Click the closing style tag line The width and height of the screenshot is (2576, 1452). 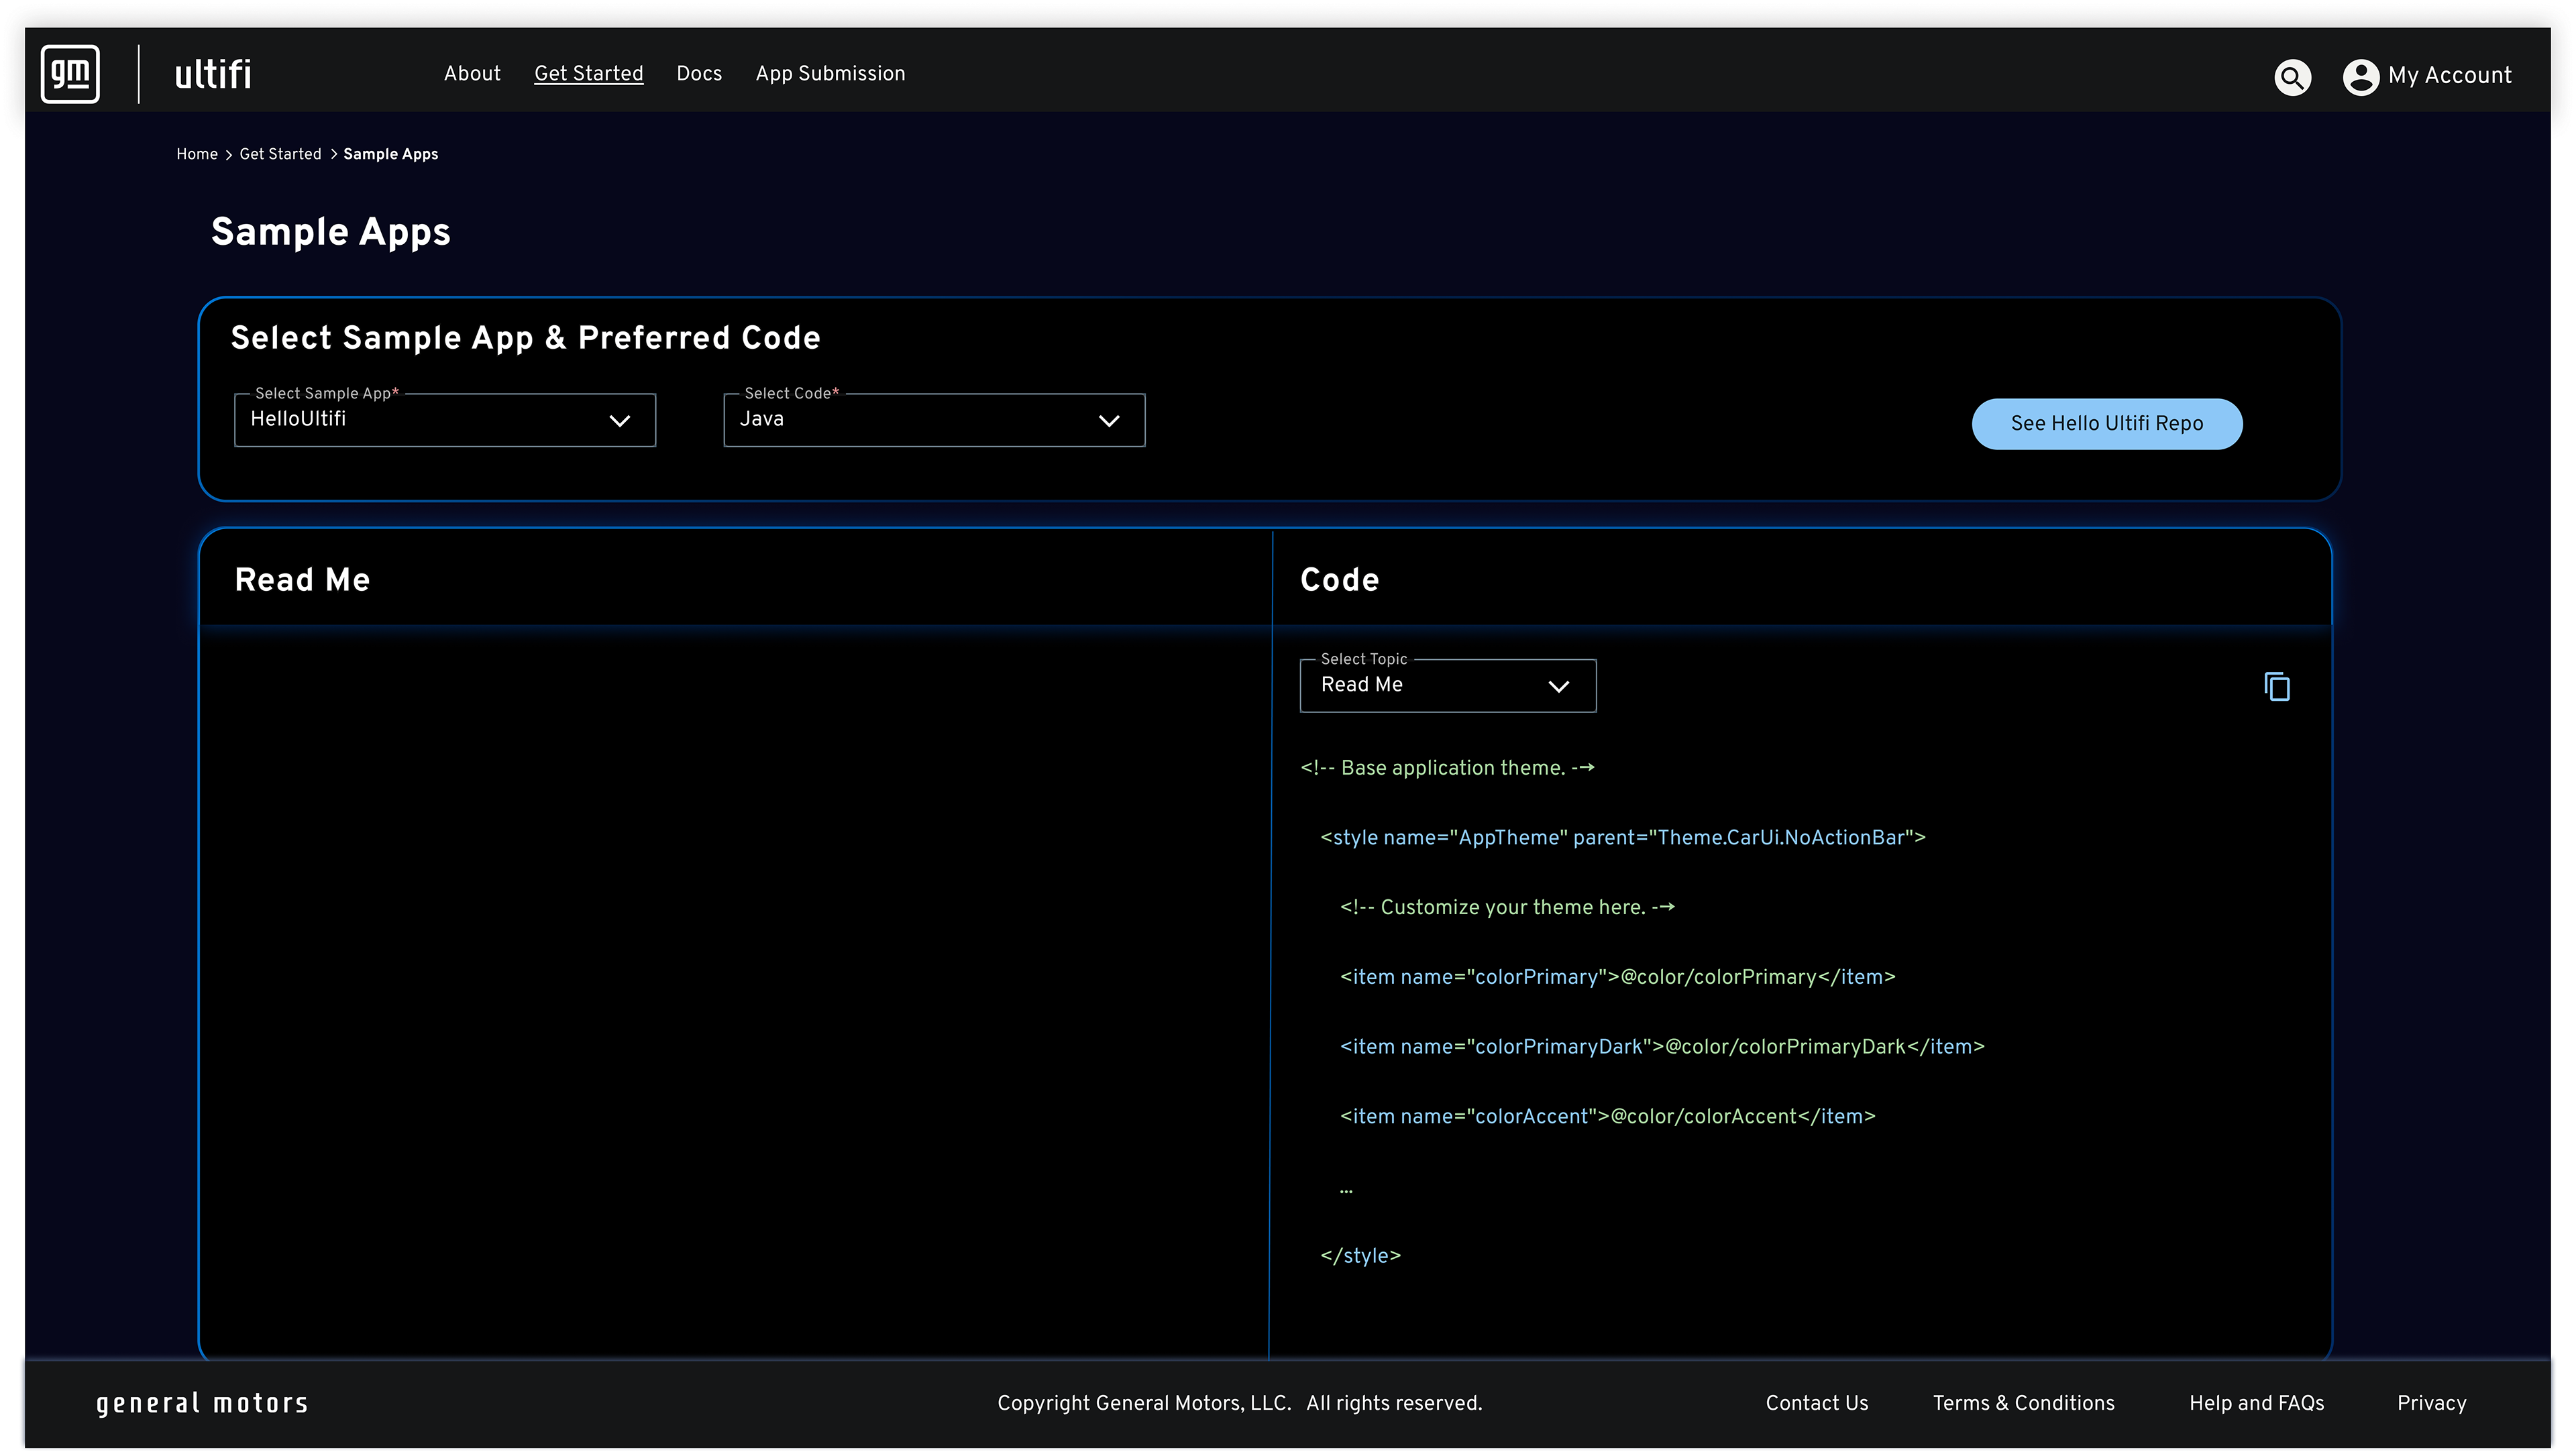click(x=1360, y=1256)
